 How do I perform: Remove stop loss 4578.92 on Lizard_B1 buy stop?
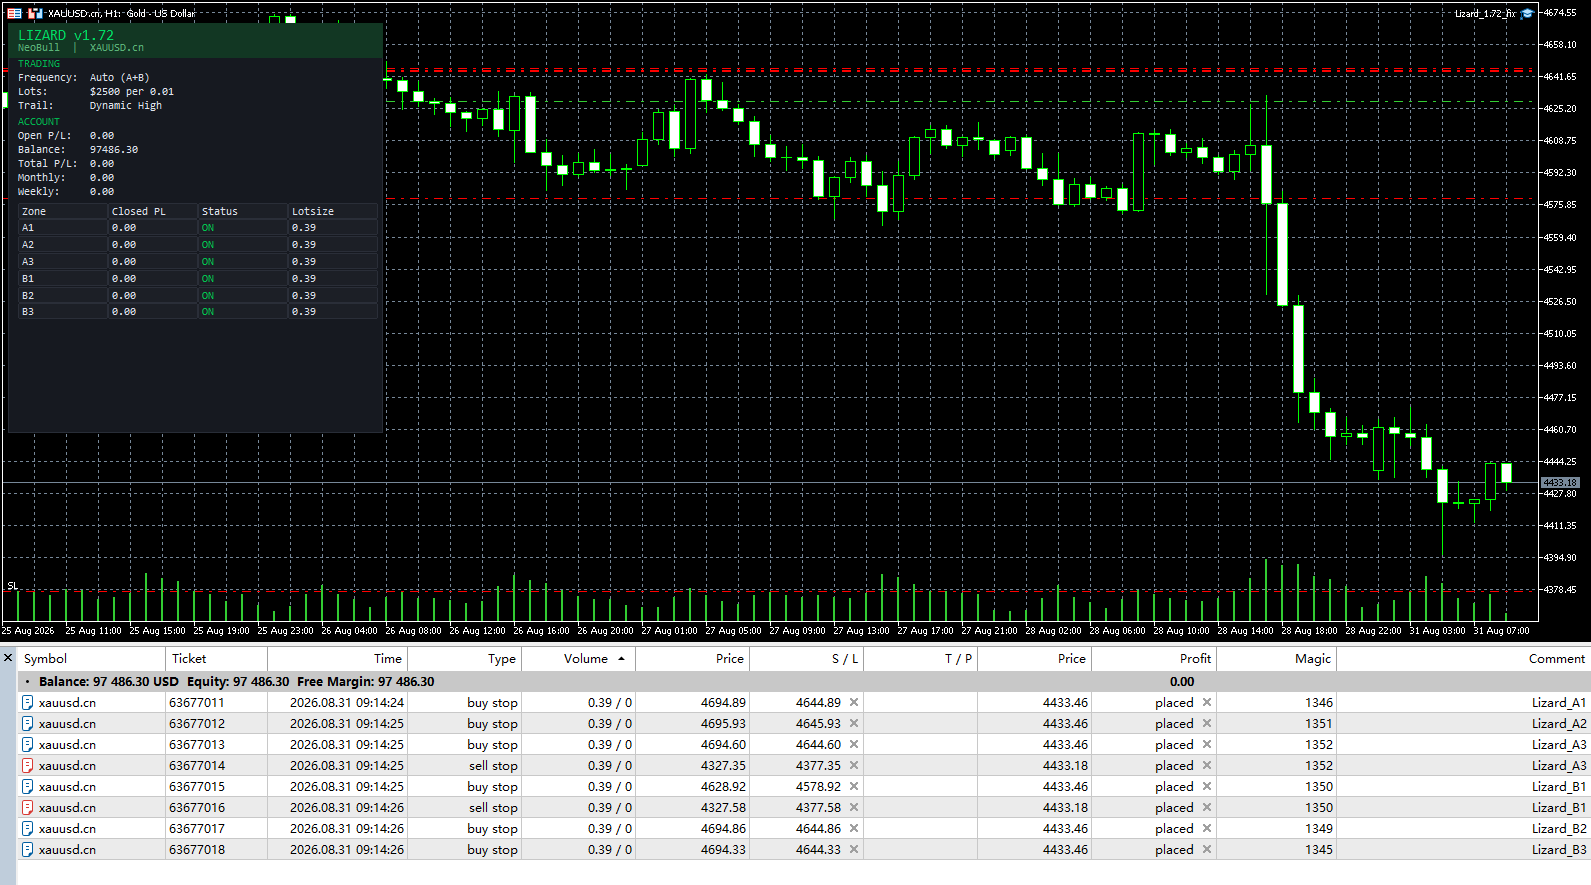point(854,786)
